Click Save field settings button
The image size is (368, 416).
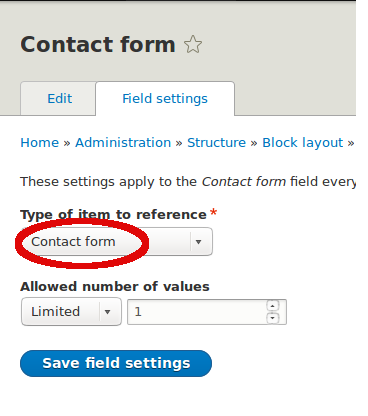click(116, 363)
